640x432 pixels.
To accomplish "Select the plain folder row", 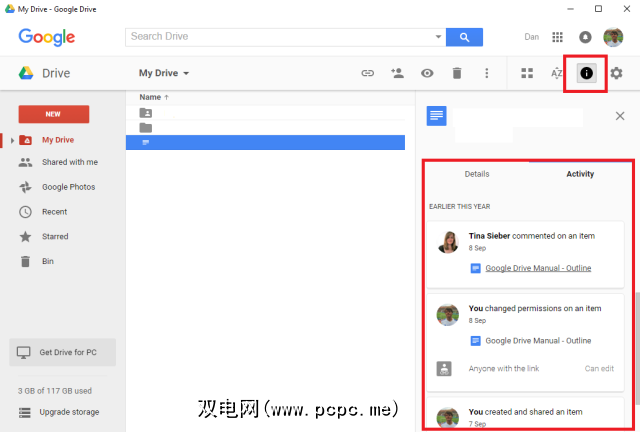I will click(x=265, y=128).
